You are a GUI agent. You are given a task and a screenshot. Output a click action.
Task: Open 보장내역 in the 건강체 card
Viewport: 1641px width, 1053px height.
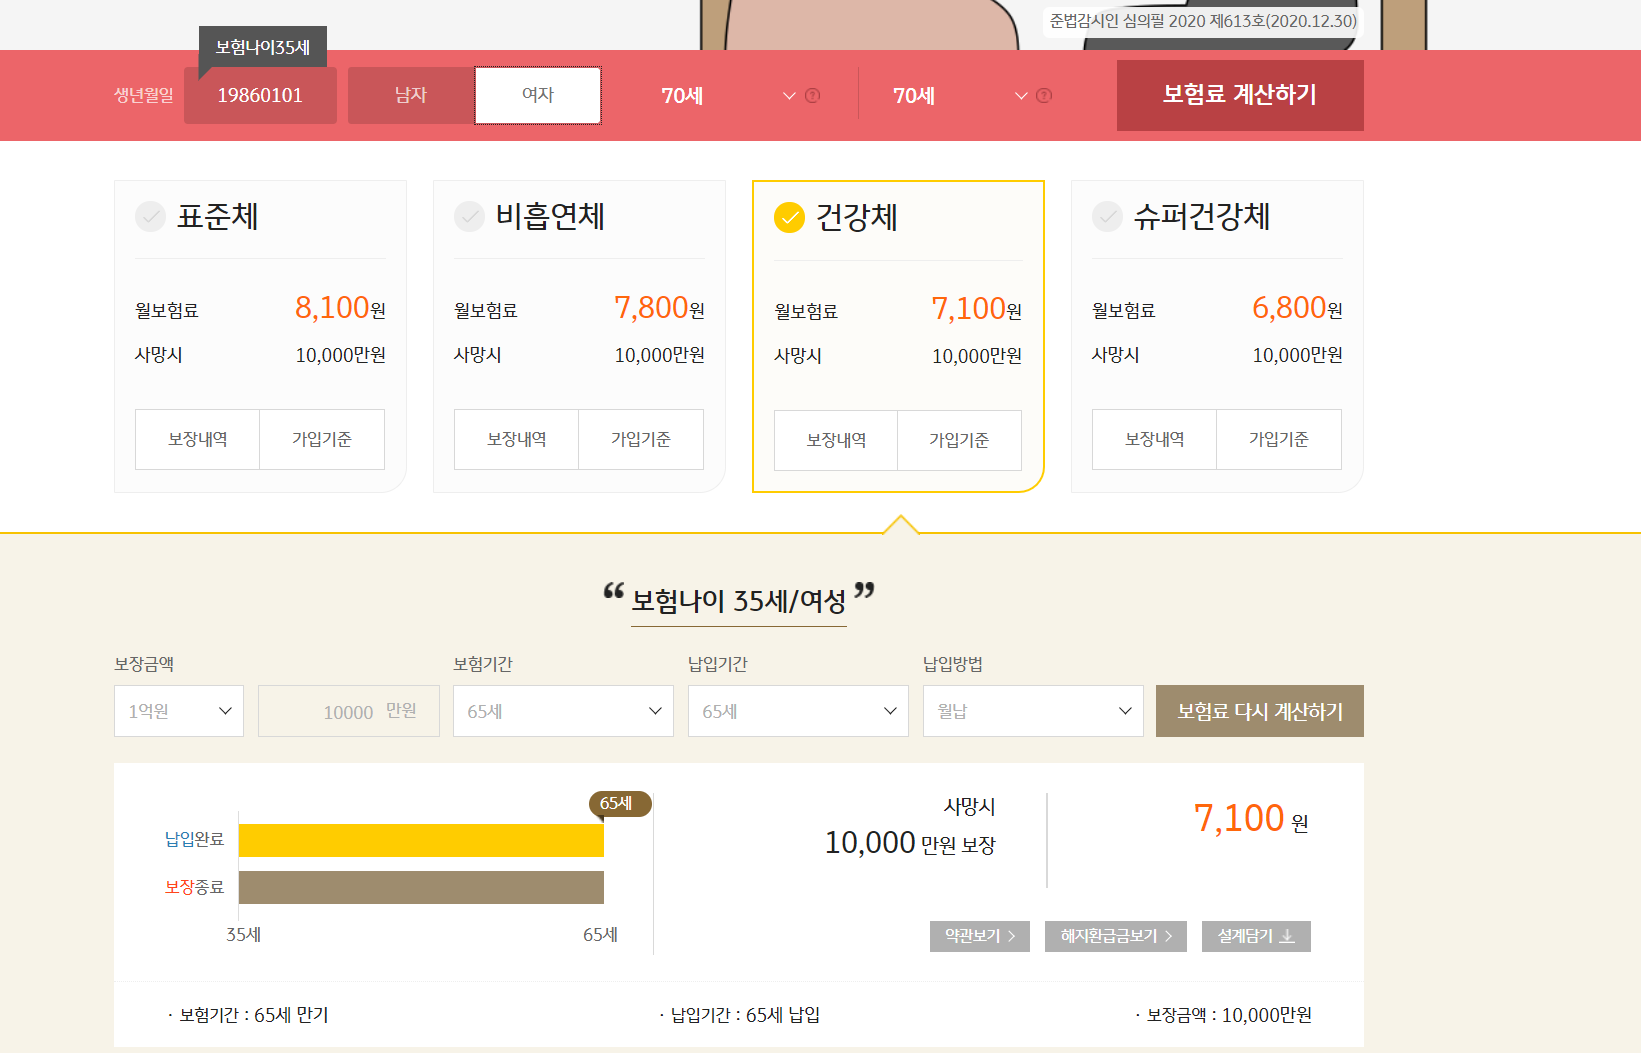pyautogui.click(x=836, y=440)
